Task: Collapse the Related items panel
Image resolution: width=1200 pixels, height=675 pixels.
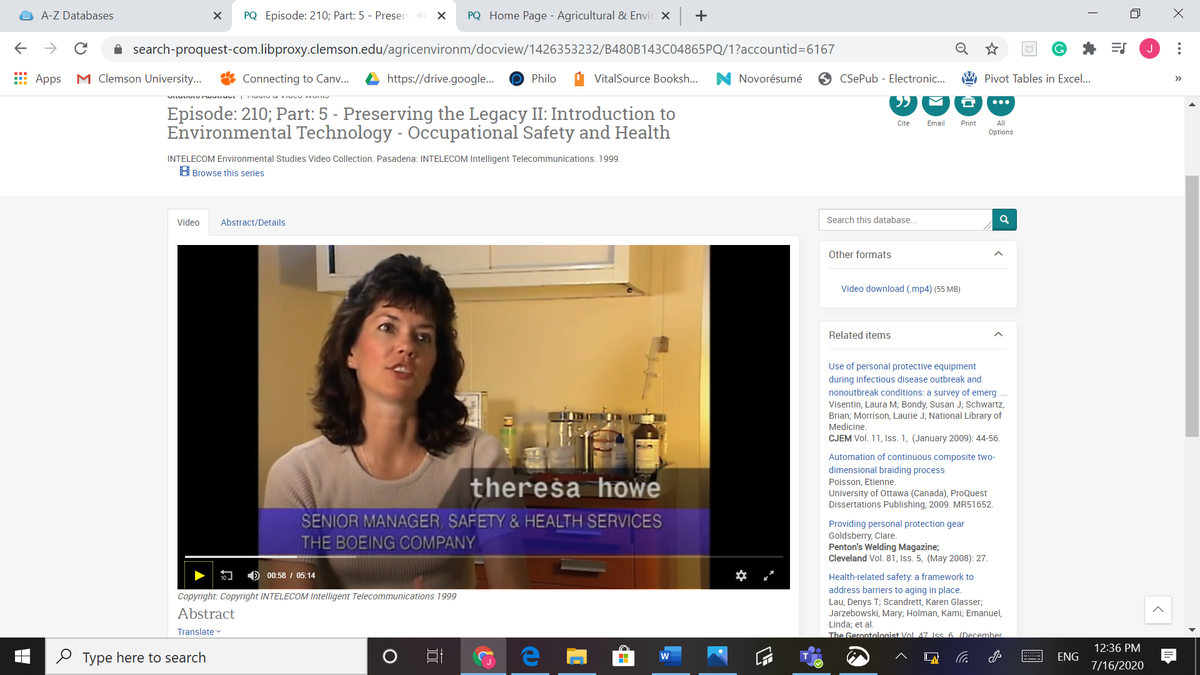Action: [x=997, y=335]
